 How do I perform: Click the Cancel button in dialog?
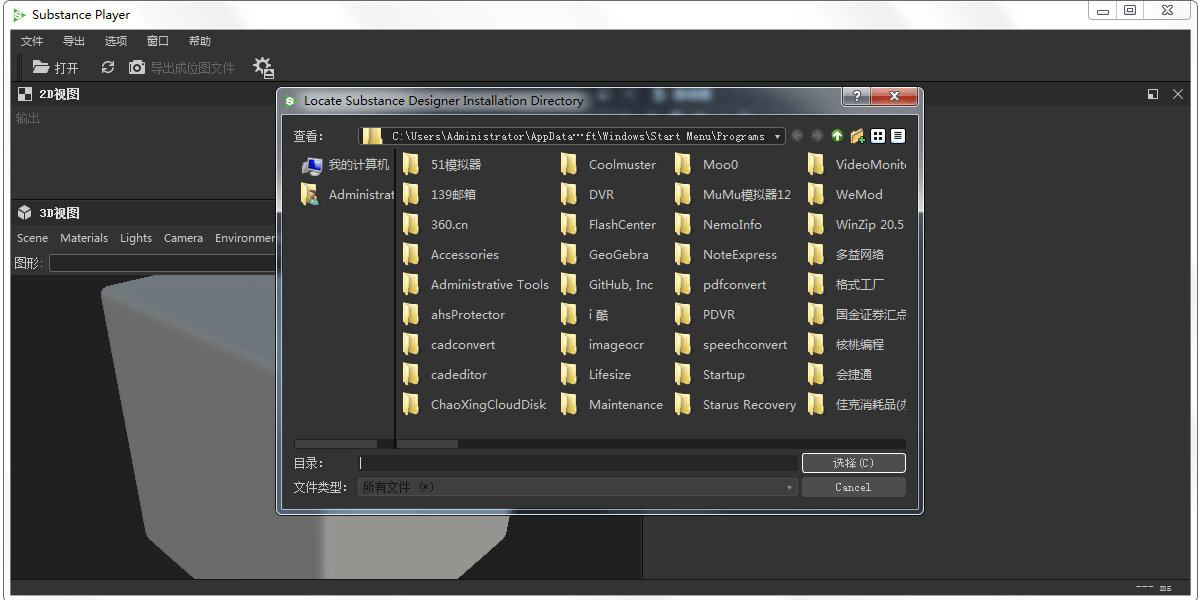(x=854, y=487)
